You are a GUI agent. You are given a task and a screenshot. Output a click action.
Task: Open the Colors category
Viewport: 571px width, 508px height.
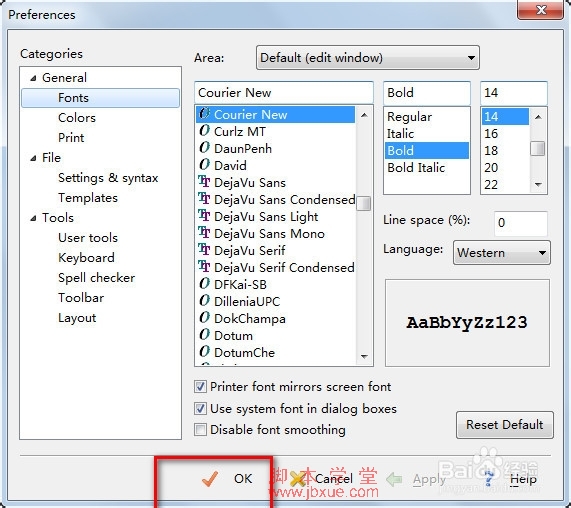(77, 118)
